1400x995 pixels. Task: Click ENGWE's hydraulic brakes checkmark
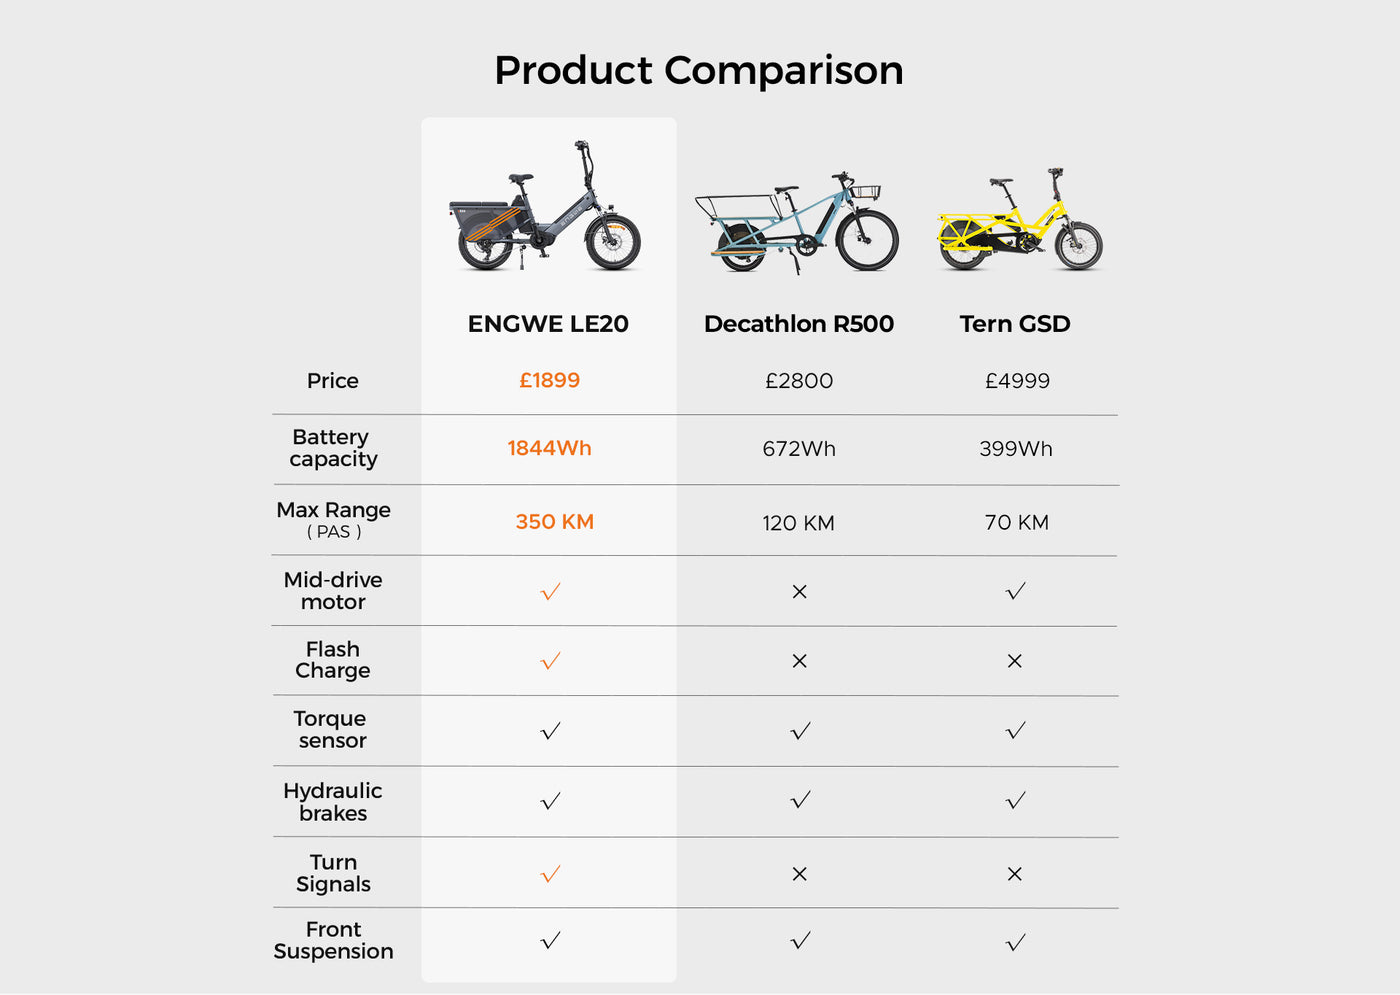click(x=550, y=801)
